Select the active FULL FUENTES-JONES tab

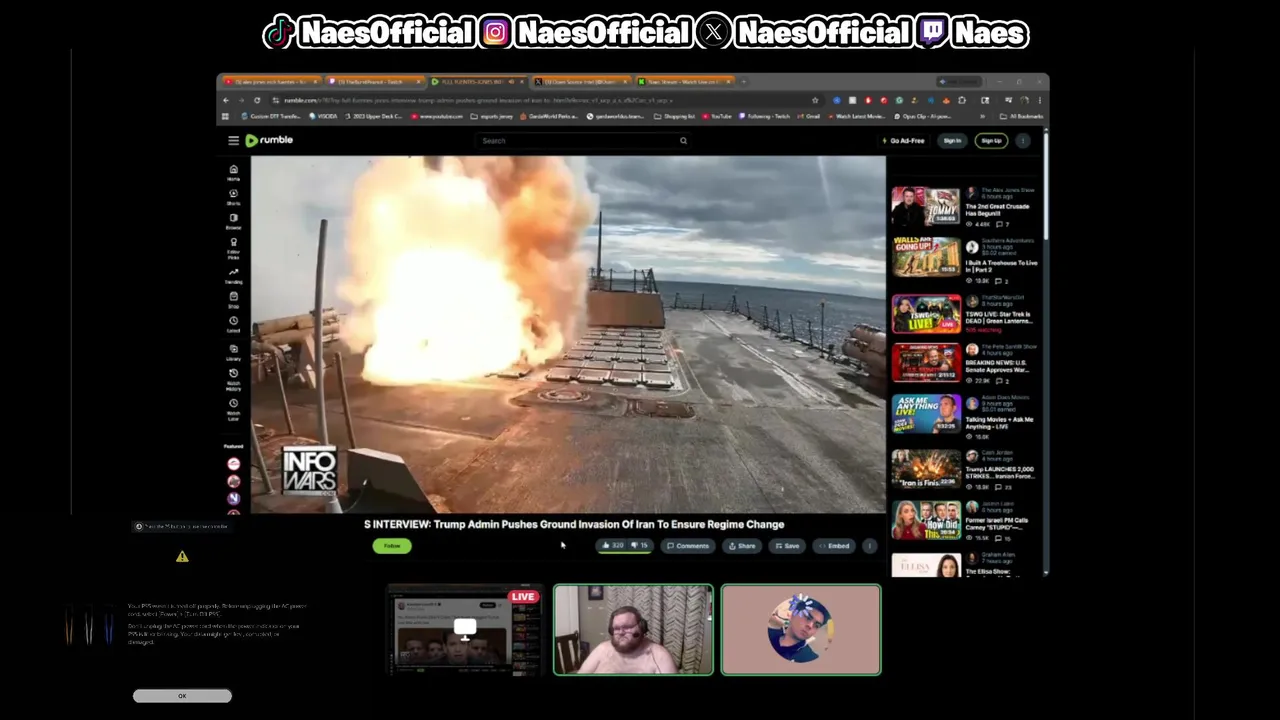[x=478, y=82]
